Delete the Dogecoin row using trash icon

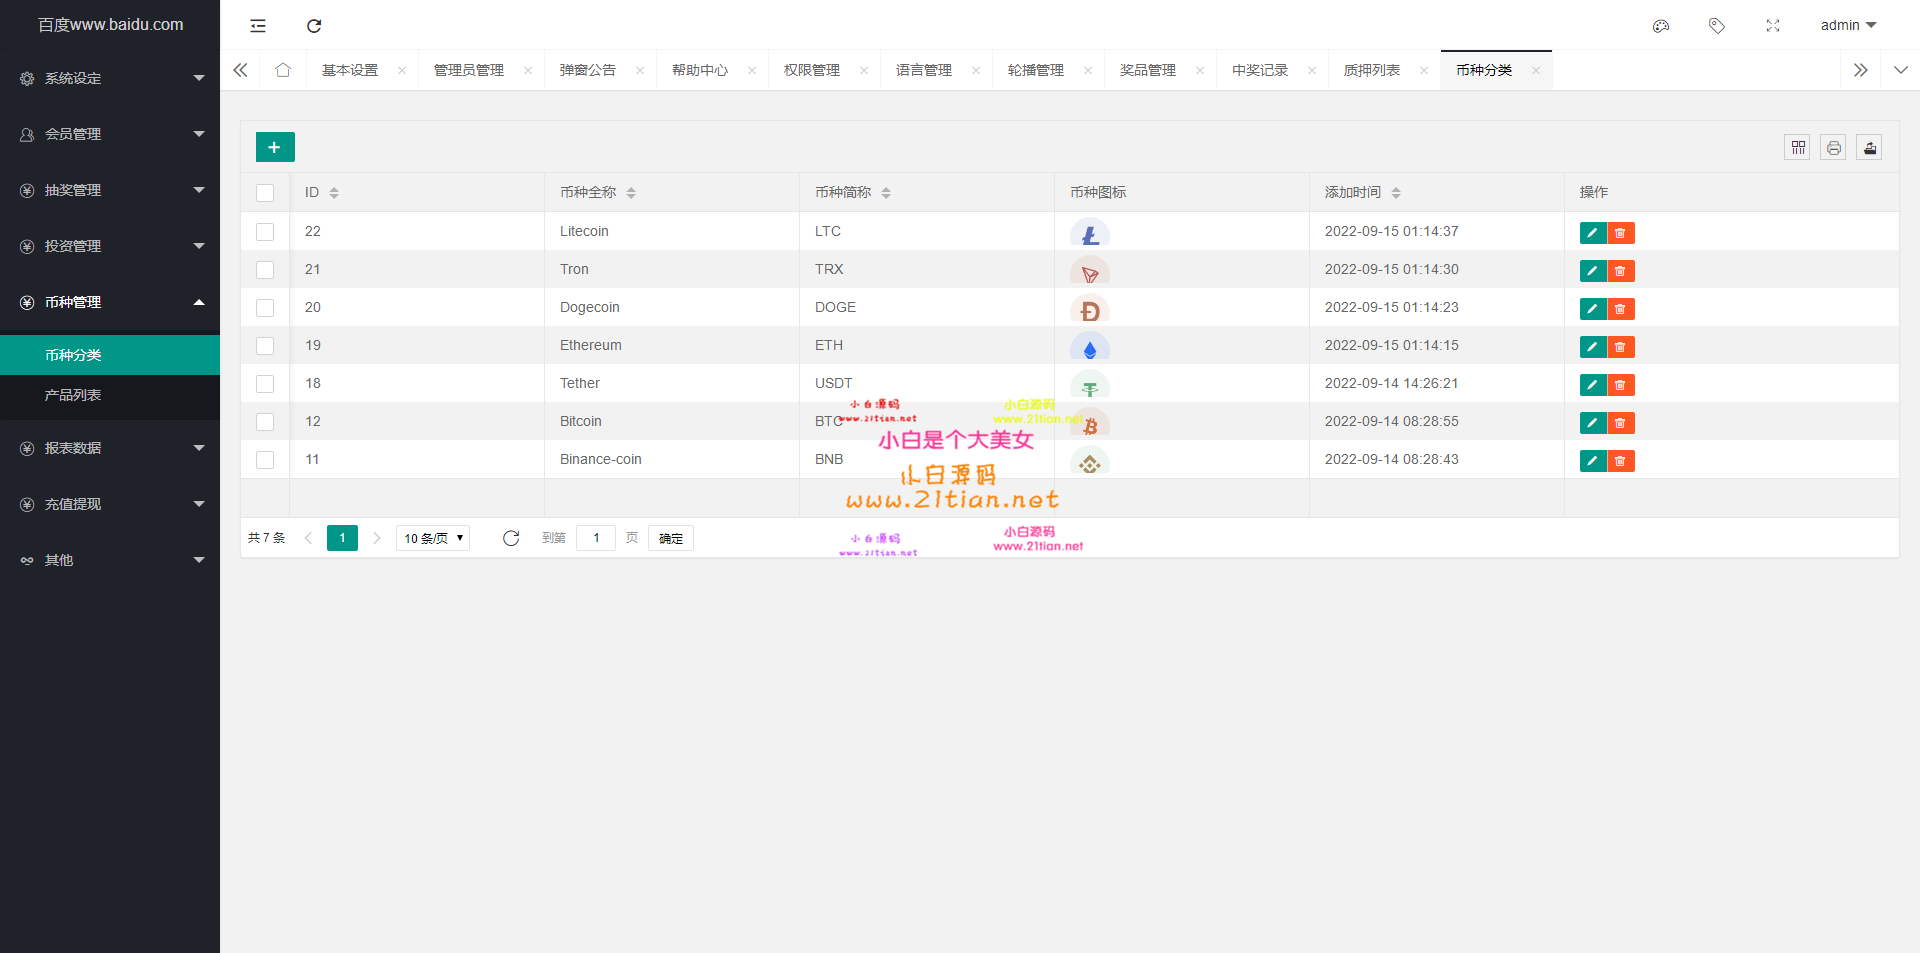1620,309
